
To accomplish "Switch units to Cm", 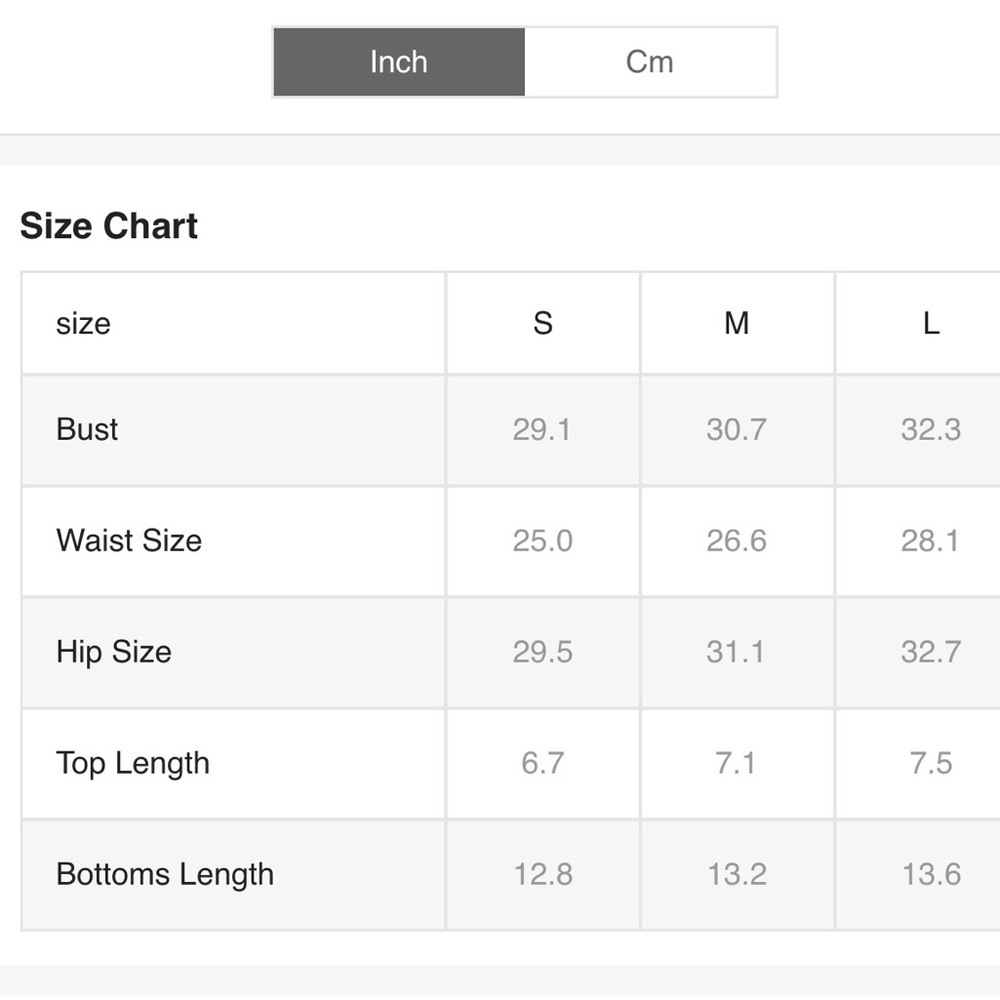I will pyautogui.click(x=650, y=62).
